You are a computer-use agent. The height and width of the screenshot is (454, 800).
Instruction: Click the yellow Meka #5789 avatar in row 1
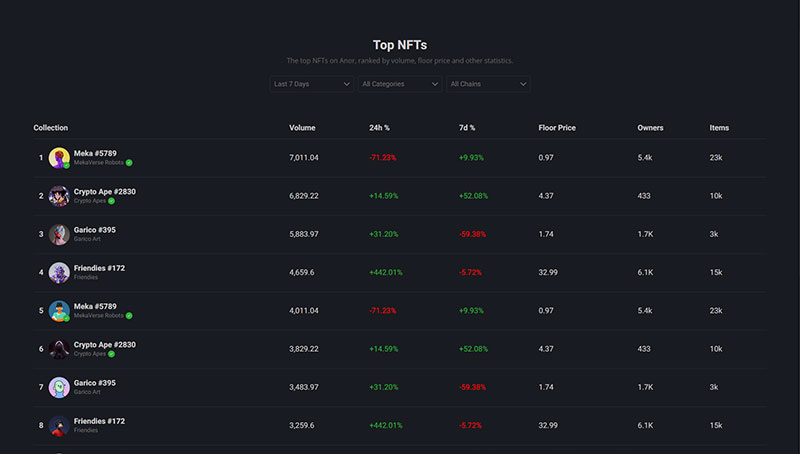click(59, 158)
